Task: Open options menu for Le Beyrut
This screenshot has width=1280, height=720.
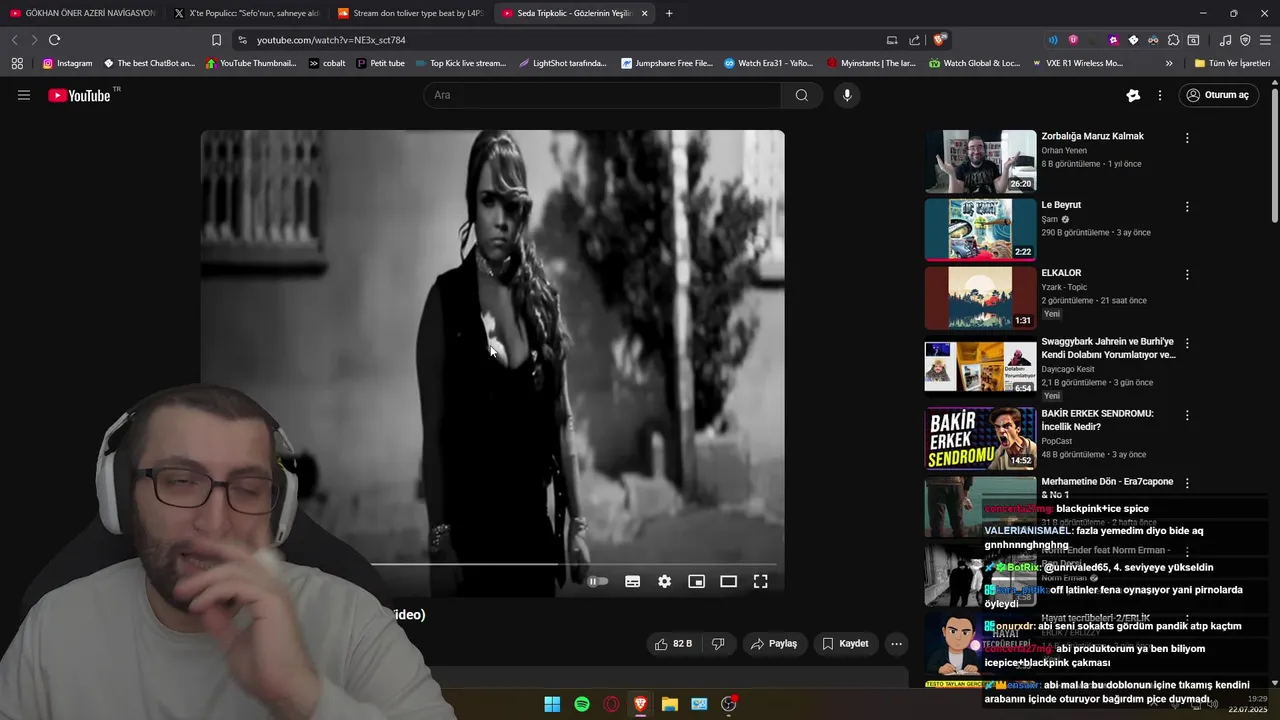Action: (x=1187, y=207)
